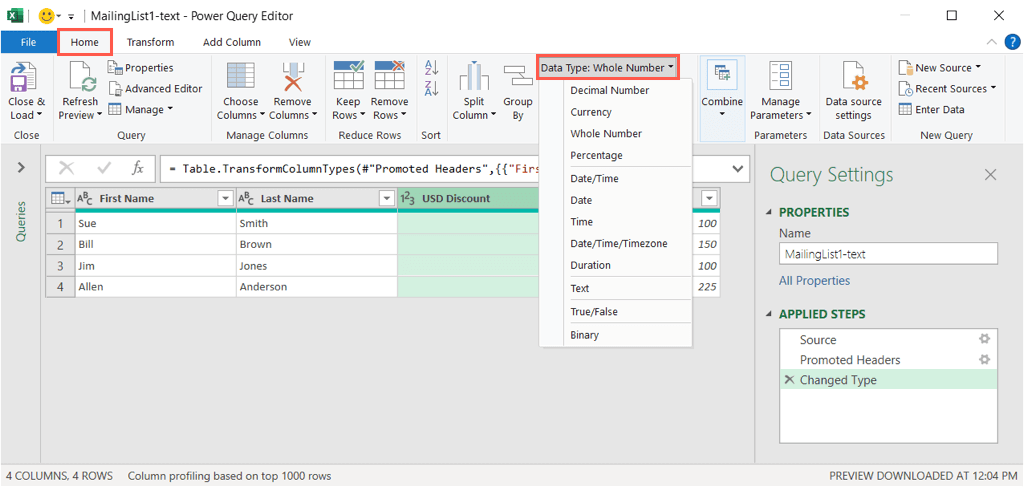
Task: Click the USD Discount column header
Action: click(468, 199)
